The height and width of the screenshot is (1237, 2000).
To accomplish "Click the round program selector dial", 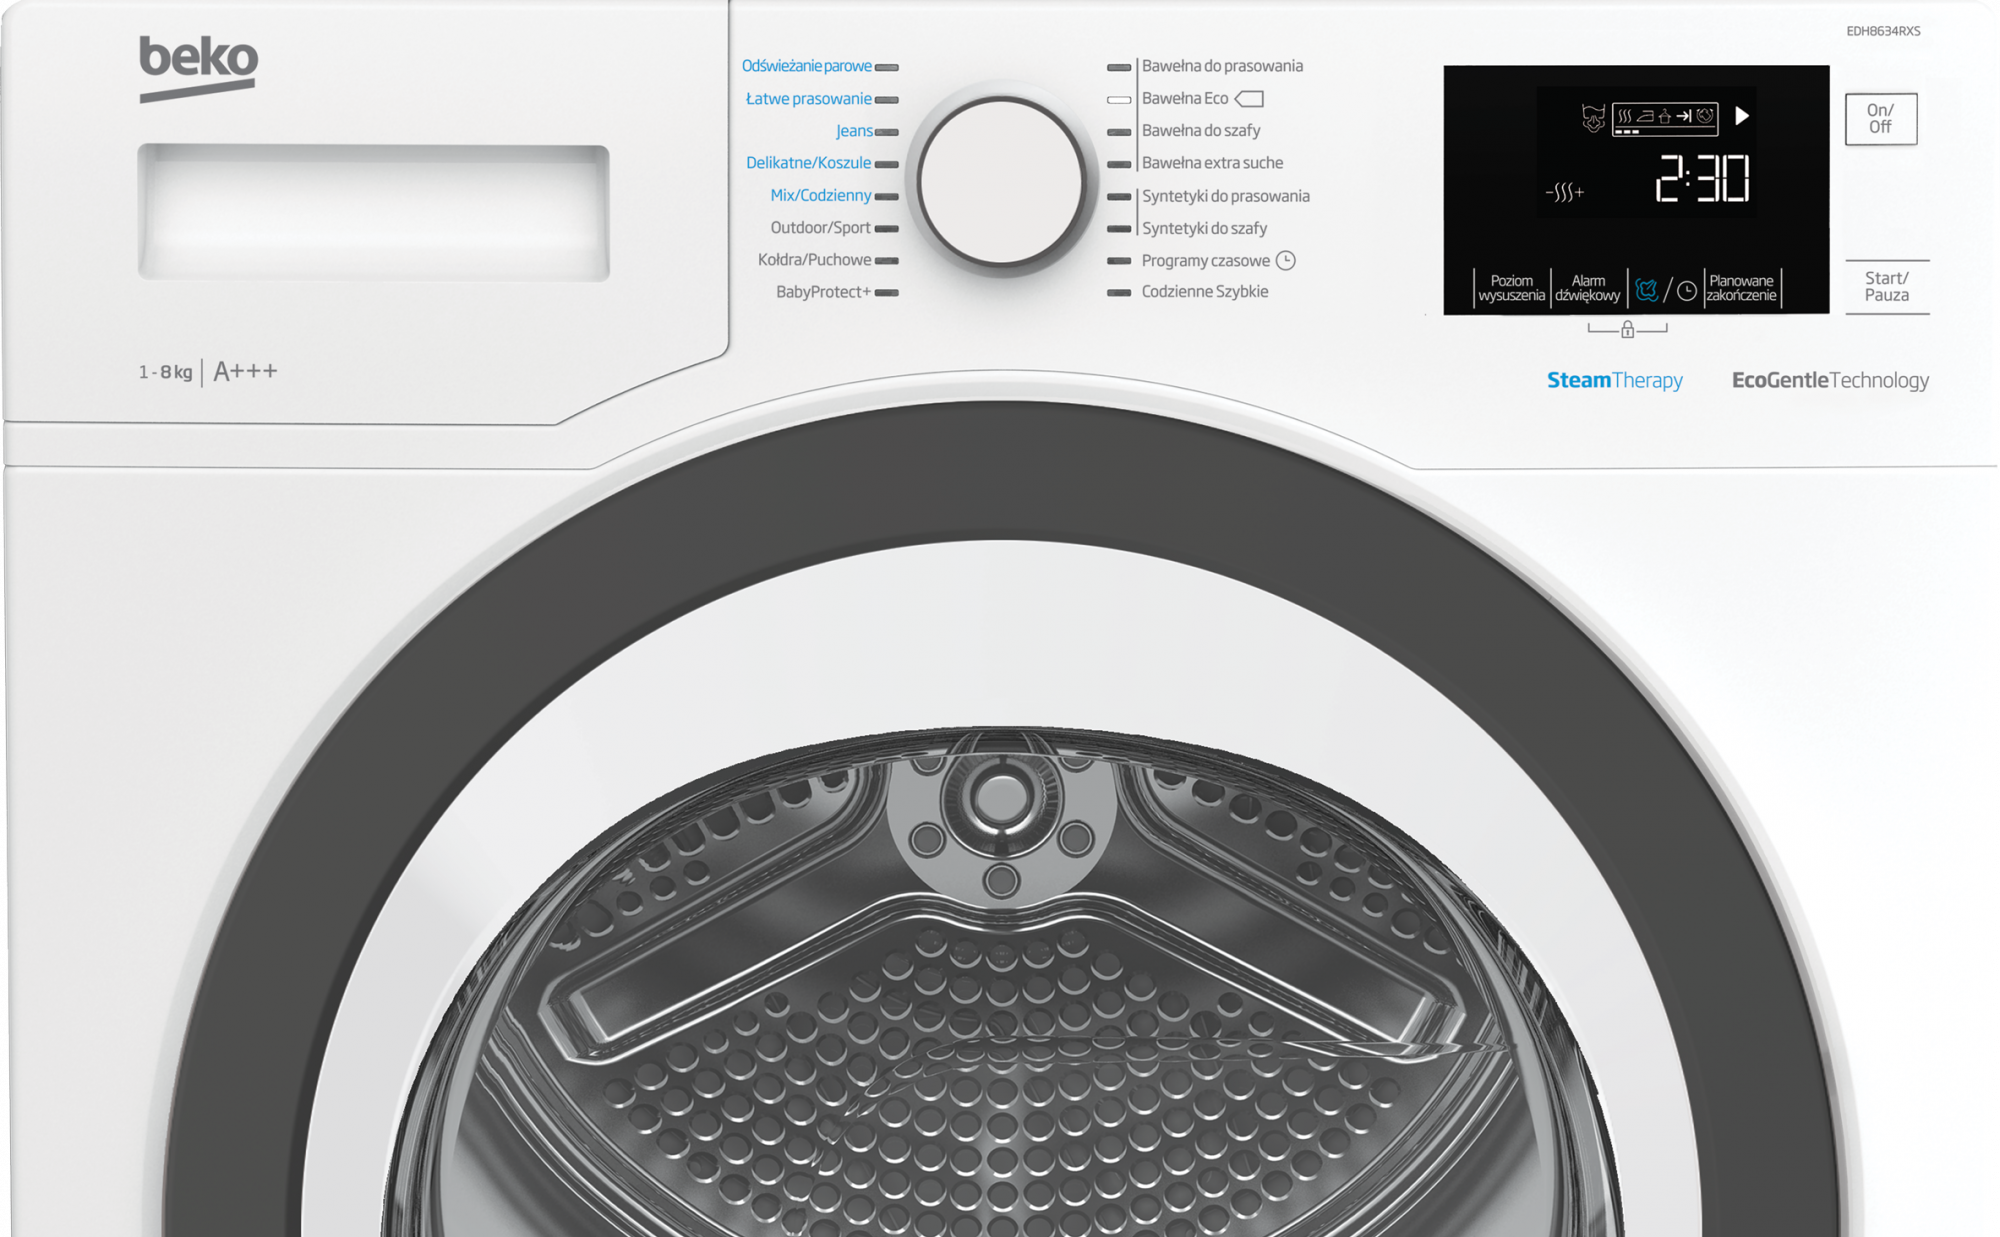I will tap(1002, 181).
